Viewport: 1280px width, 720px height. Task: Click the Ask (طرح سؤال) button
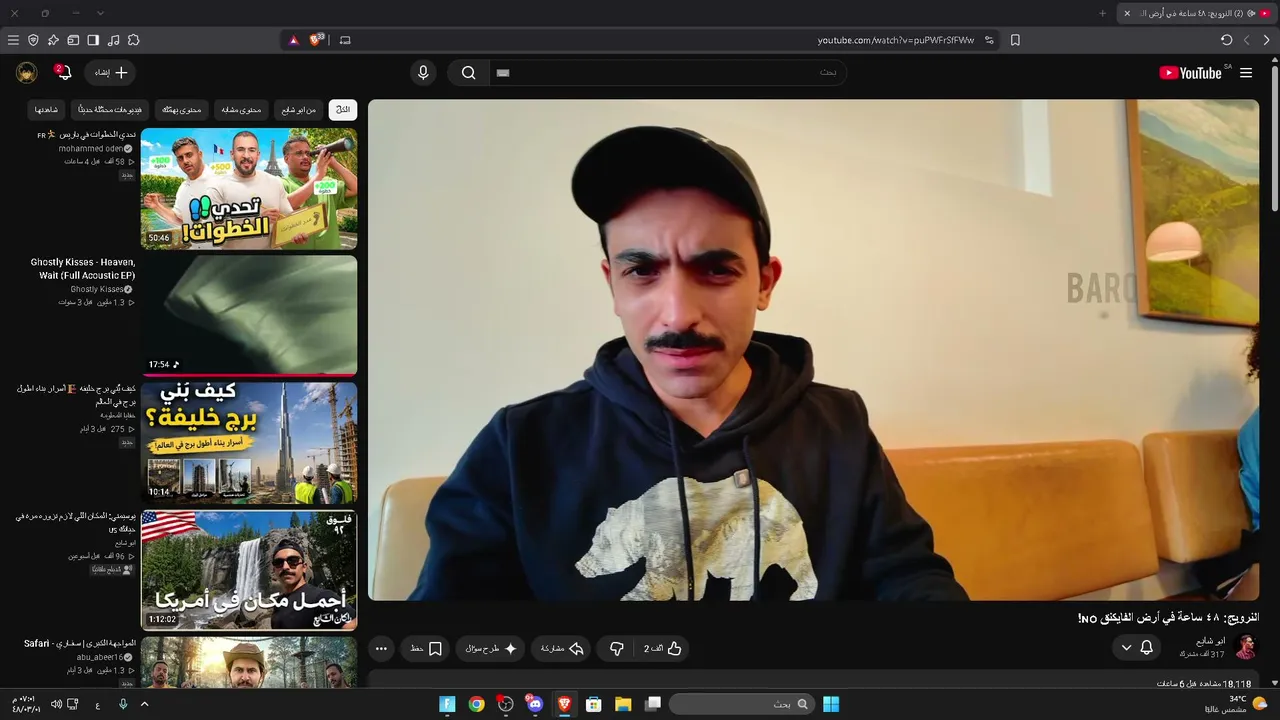[491, 648]
